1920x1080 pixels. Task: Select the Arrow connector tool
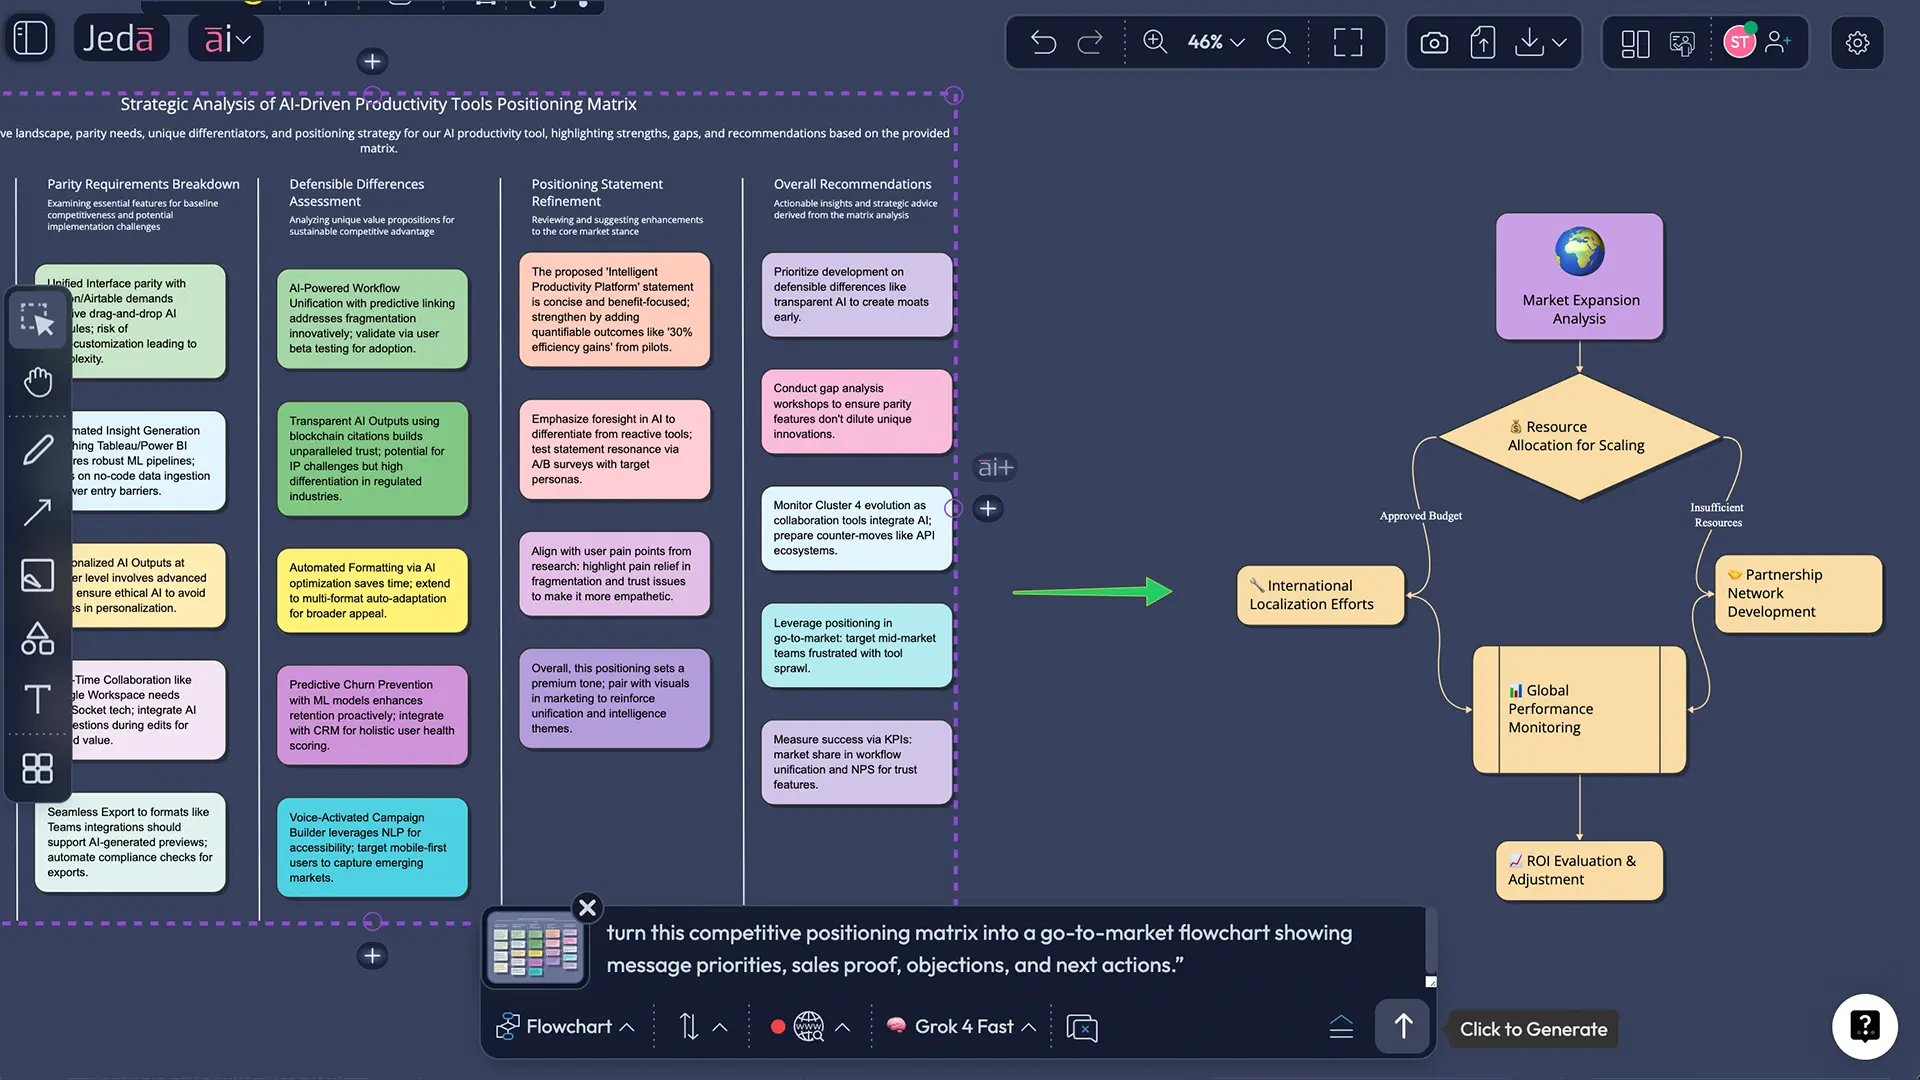click(x=37, y=512)
